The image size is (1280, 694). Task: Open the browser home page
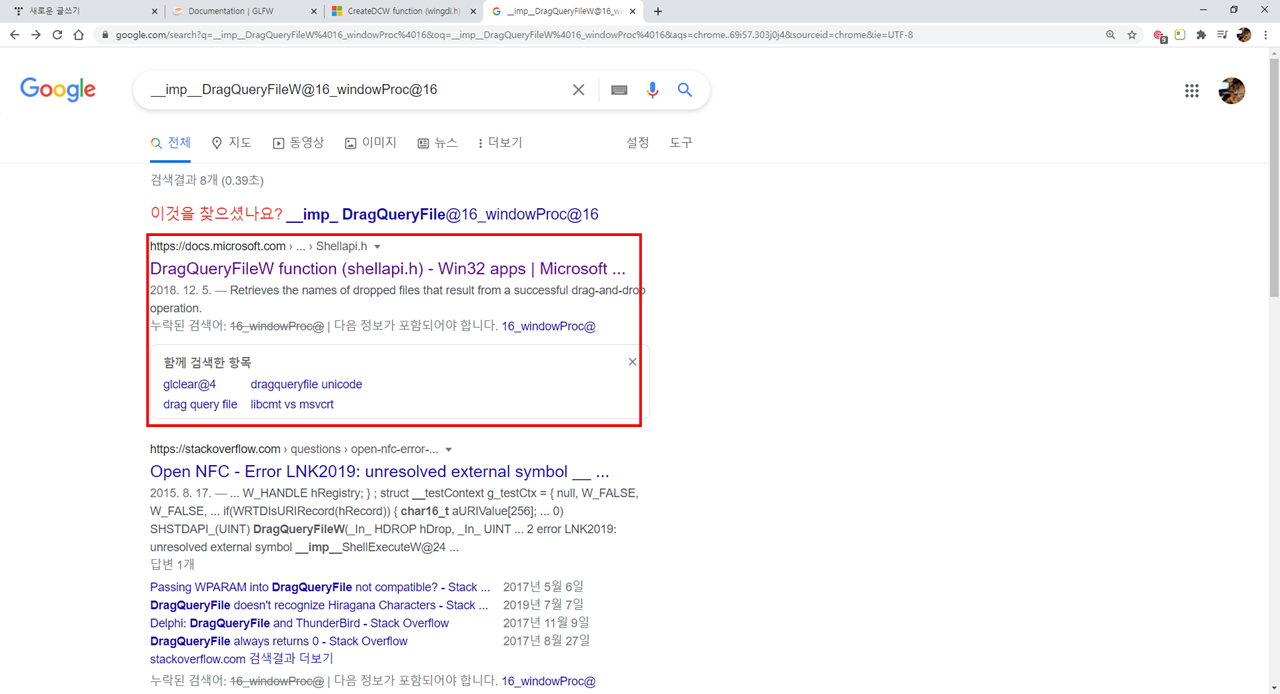[x=77, y=34]
